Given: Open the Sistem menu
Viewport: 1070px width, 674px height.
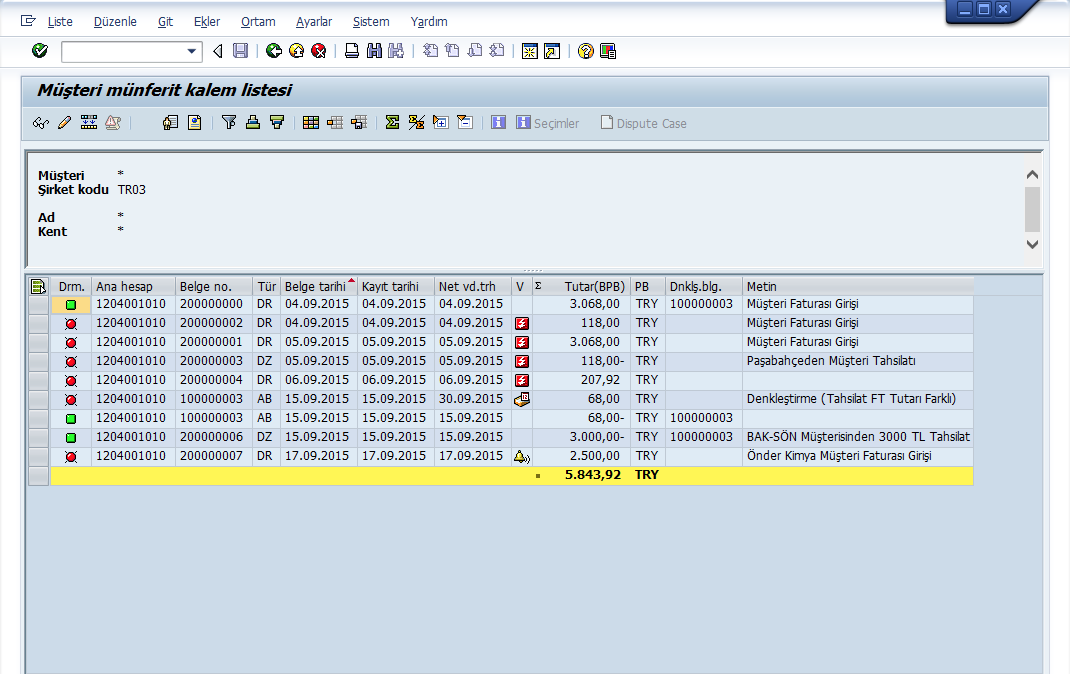Looking at the screenshot, I should tap(371, 21).
